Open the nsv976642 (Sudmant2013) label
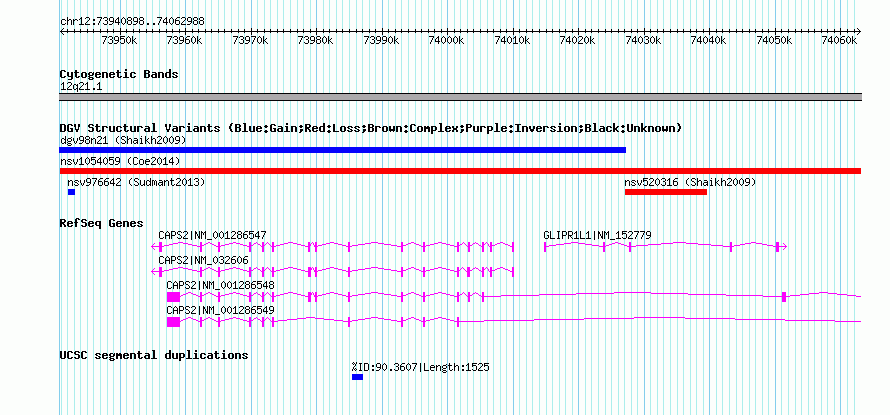 (x=136, y=182)
